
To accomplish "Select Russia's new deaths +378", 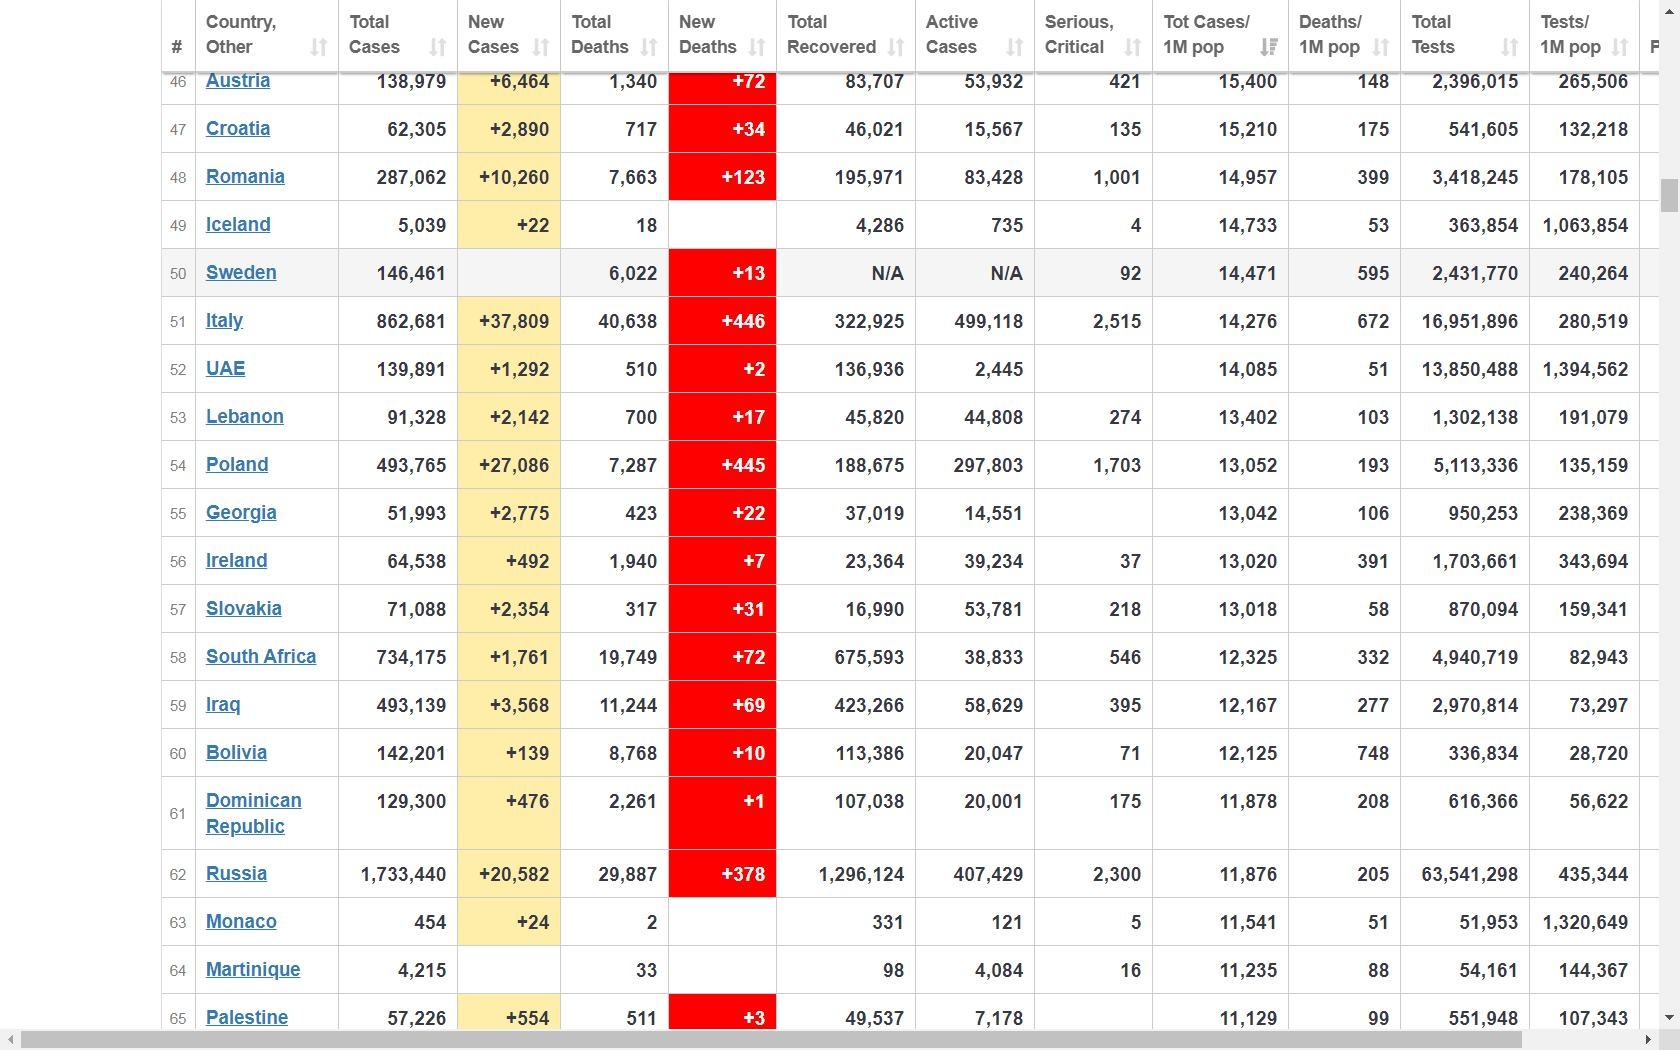I will (x=722, y=874).
